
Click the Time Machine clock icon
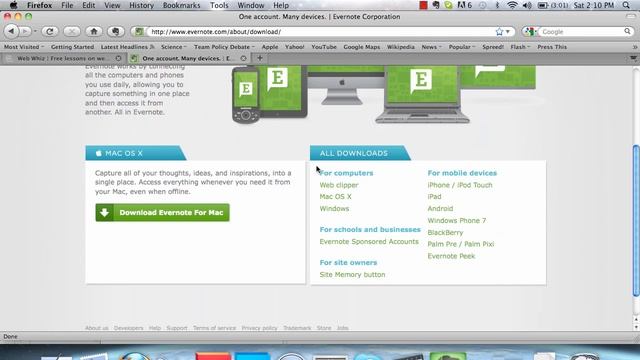(x=483, y=5)
